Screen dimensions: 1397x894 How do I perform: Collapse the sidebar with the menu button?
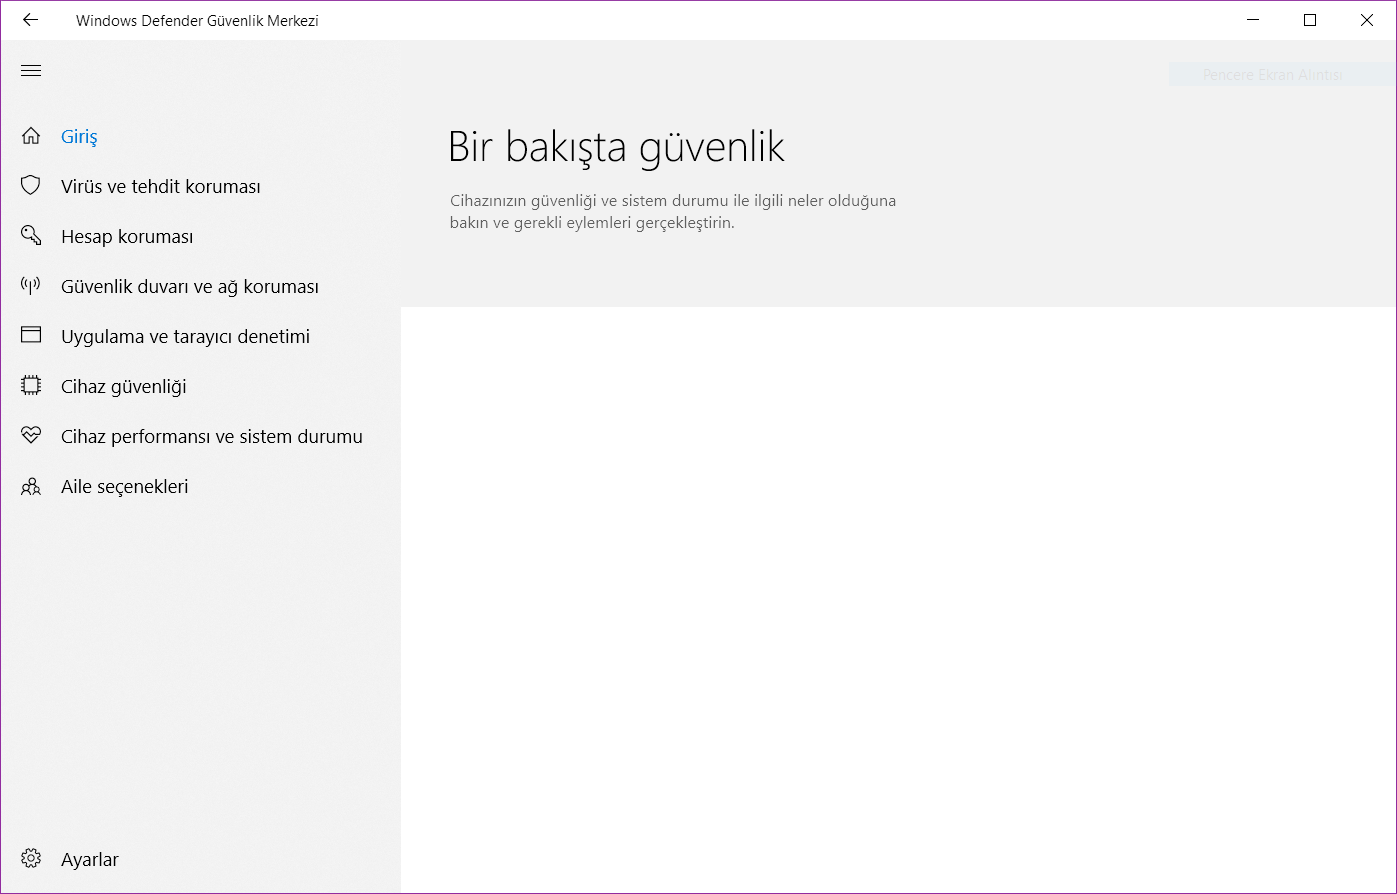click(30, 70)
